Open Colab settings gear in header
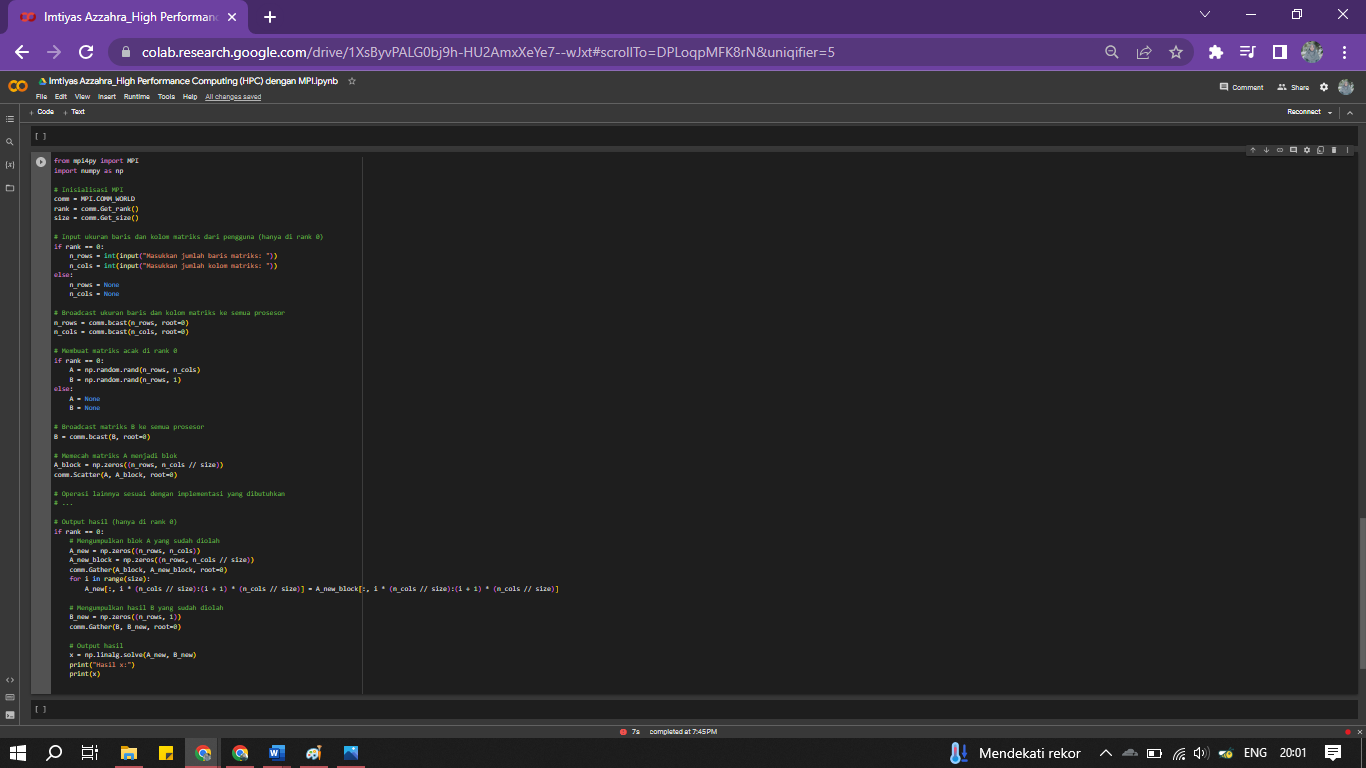 tap(1324, 87)
